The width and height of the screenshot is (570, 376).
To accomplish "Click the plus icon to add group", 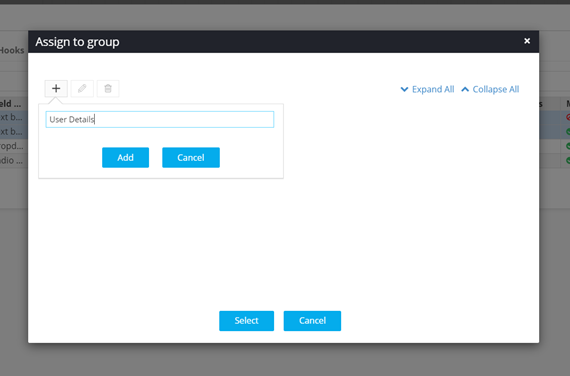I will pos(56,89).
